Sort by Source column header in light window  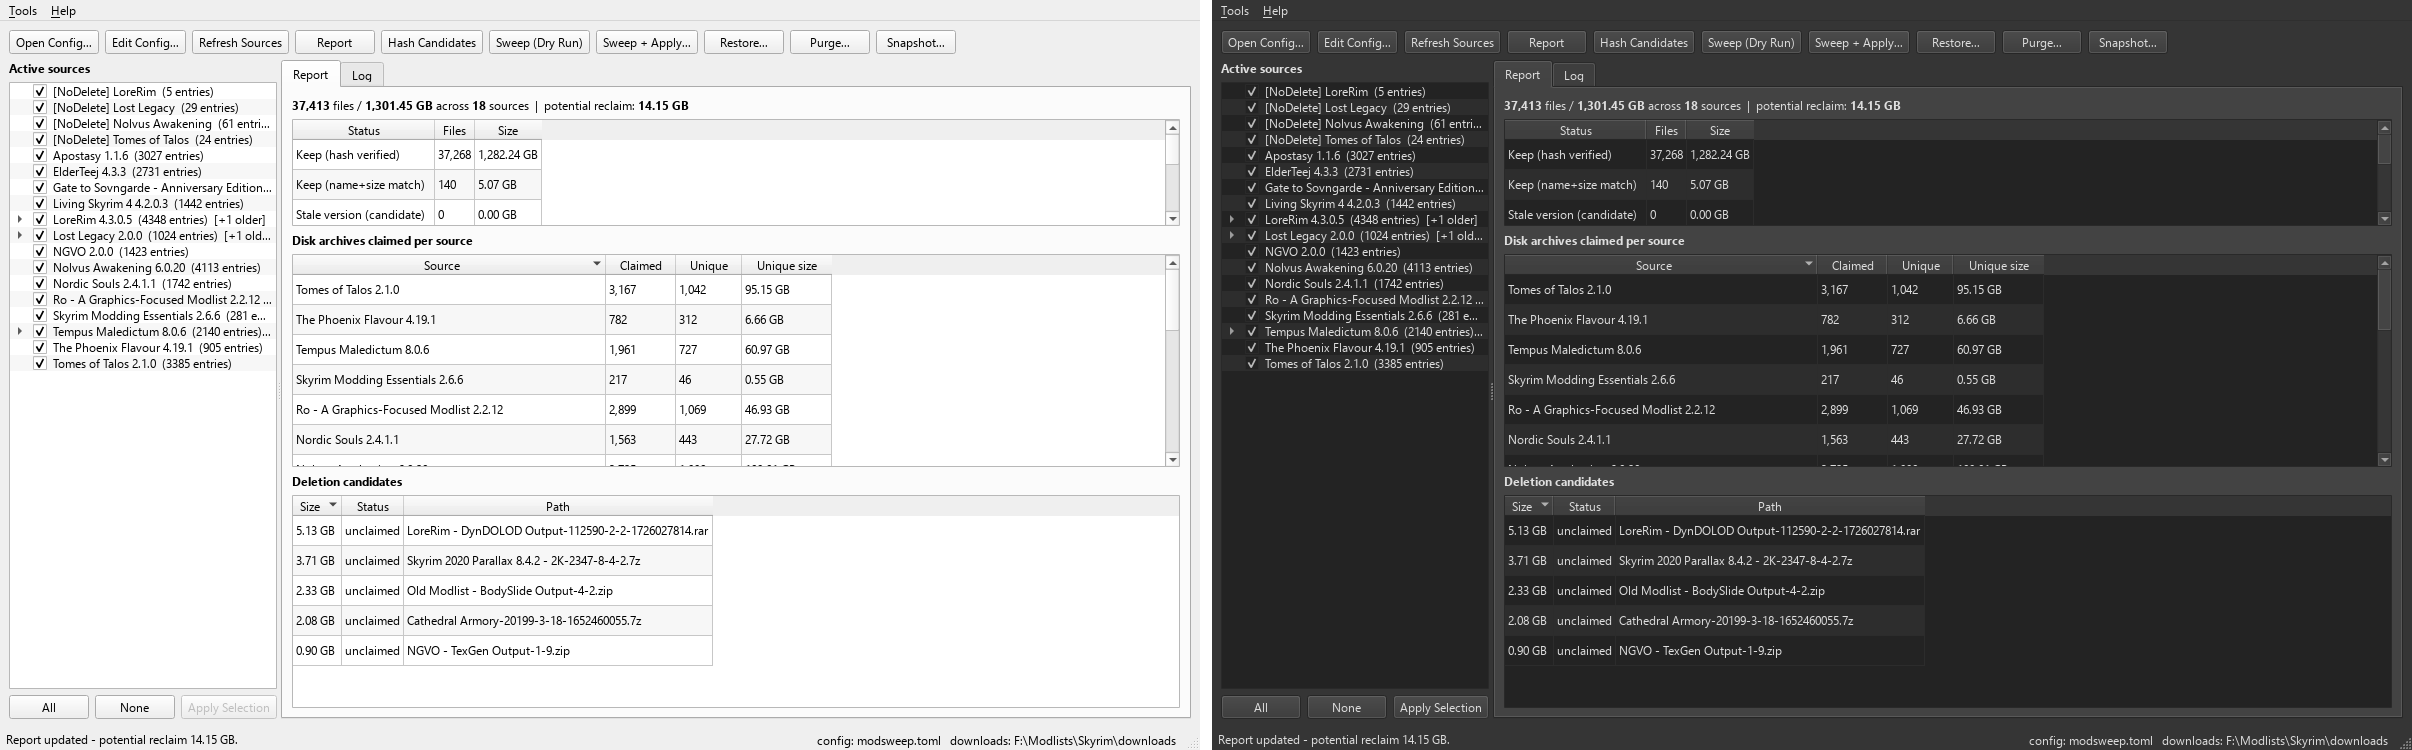(448, 265)
